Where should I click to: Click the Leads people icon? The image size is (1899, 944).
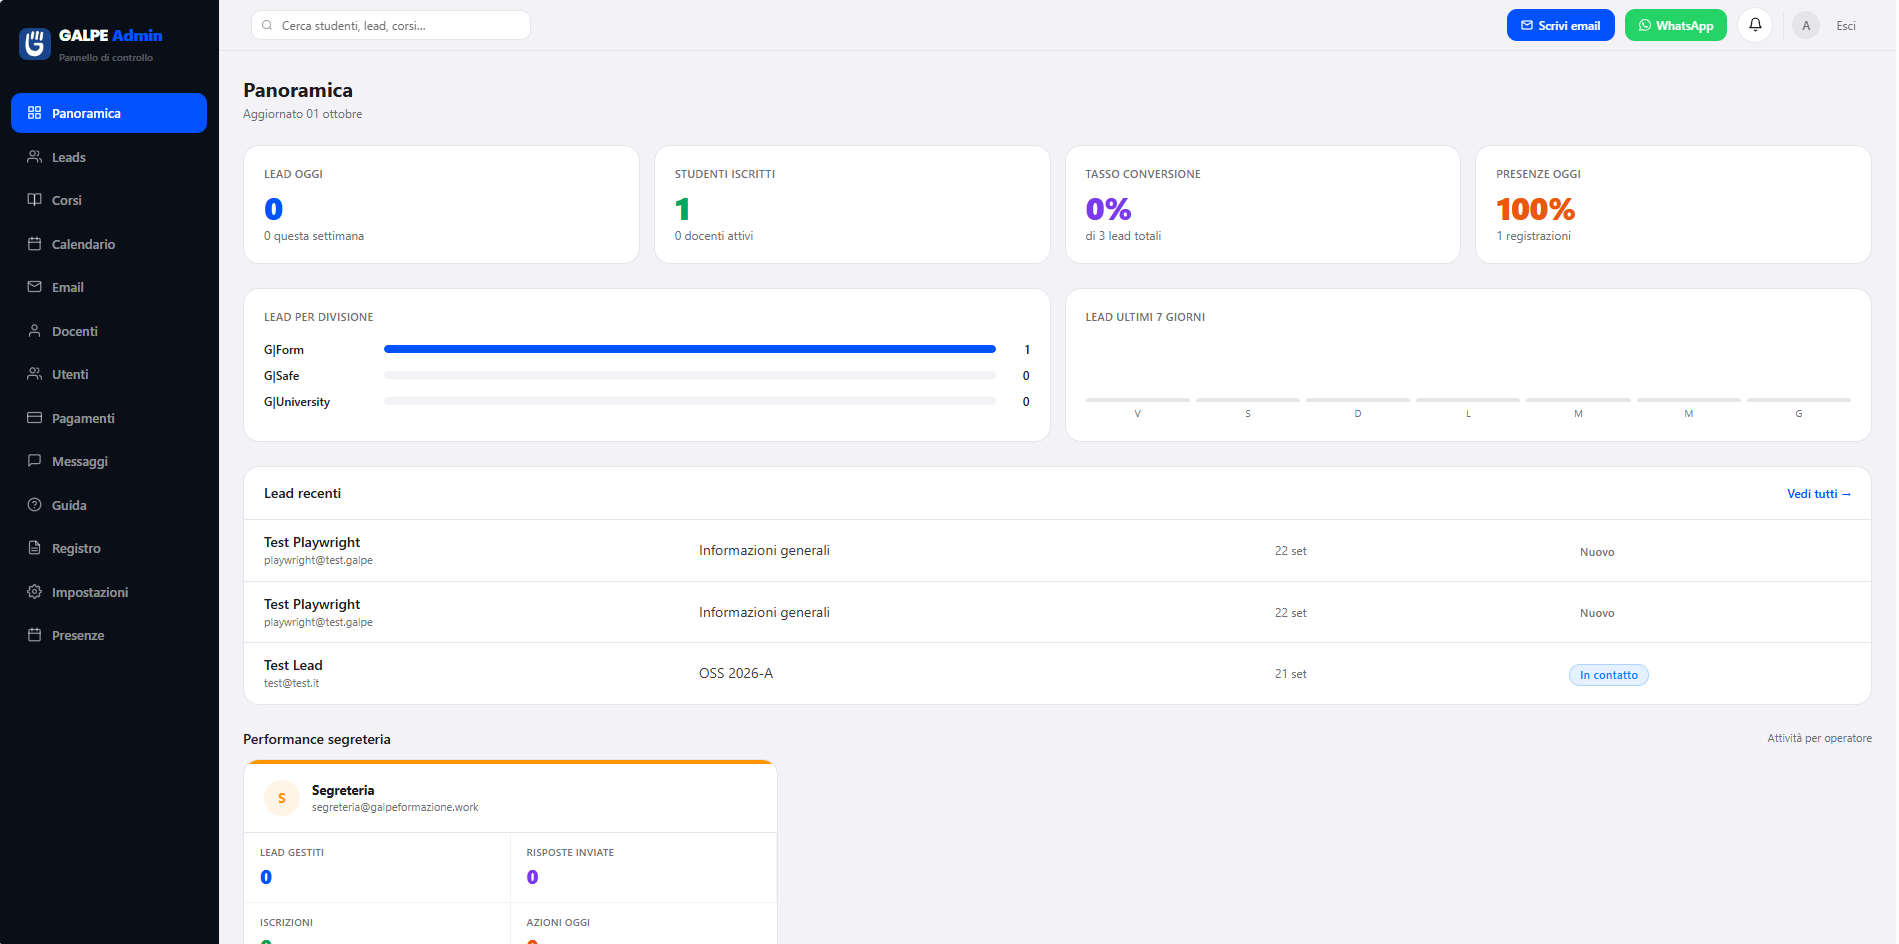pos(34,157)
